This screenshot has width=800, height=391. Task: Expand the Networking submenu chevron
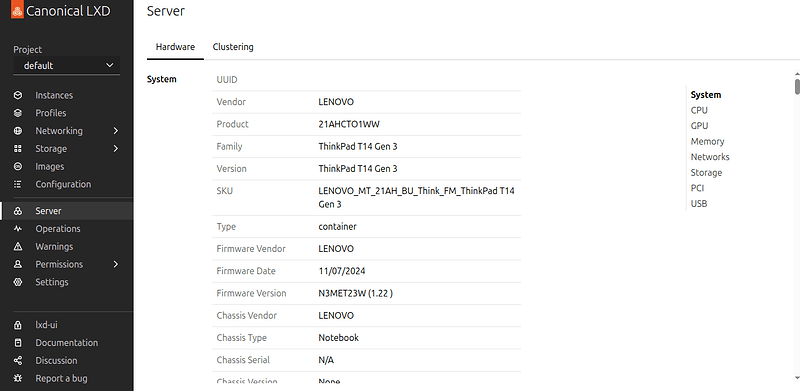[115, 131]
